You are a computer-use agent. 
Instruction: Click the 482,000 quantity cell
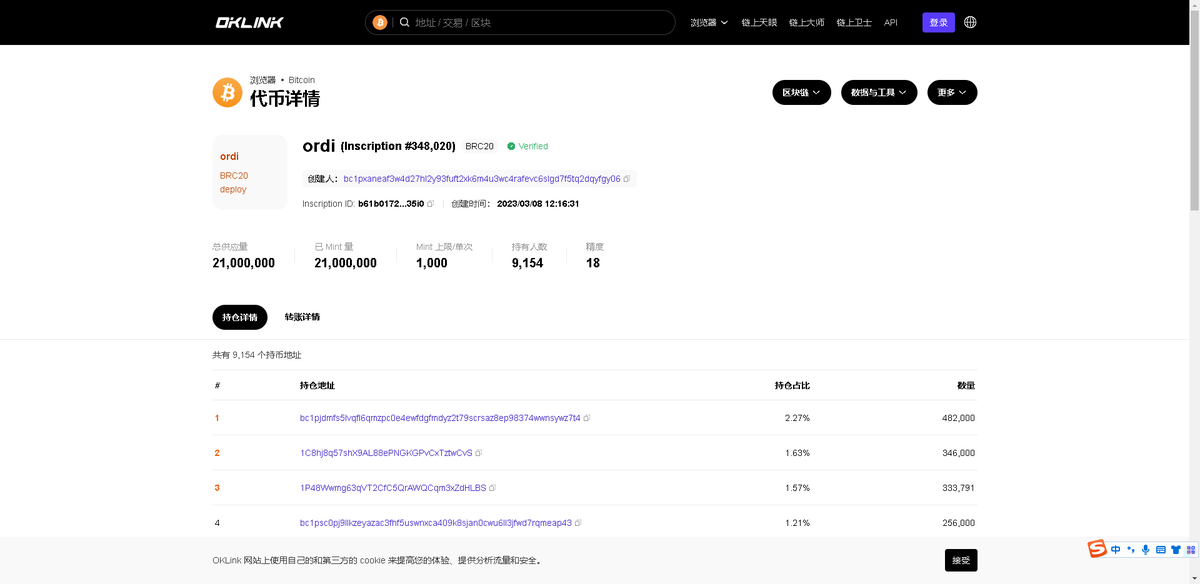point(958,418)
